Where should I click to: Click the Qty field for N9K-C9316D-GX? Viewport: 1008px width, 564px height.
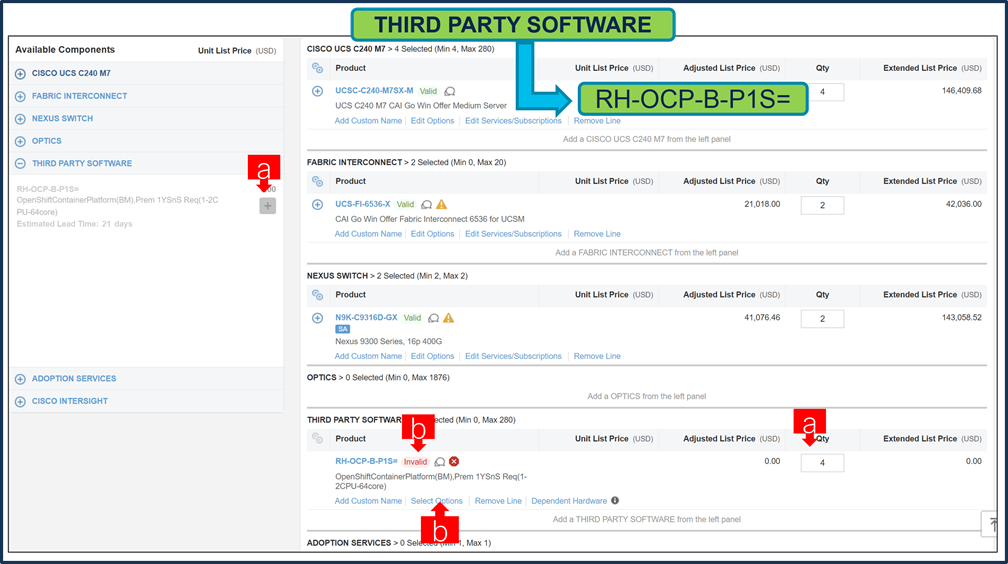(x=822, y=319)
